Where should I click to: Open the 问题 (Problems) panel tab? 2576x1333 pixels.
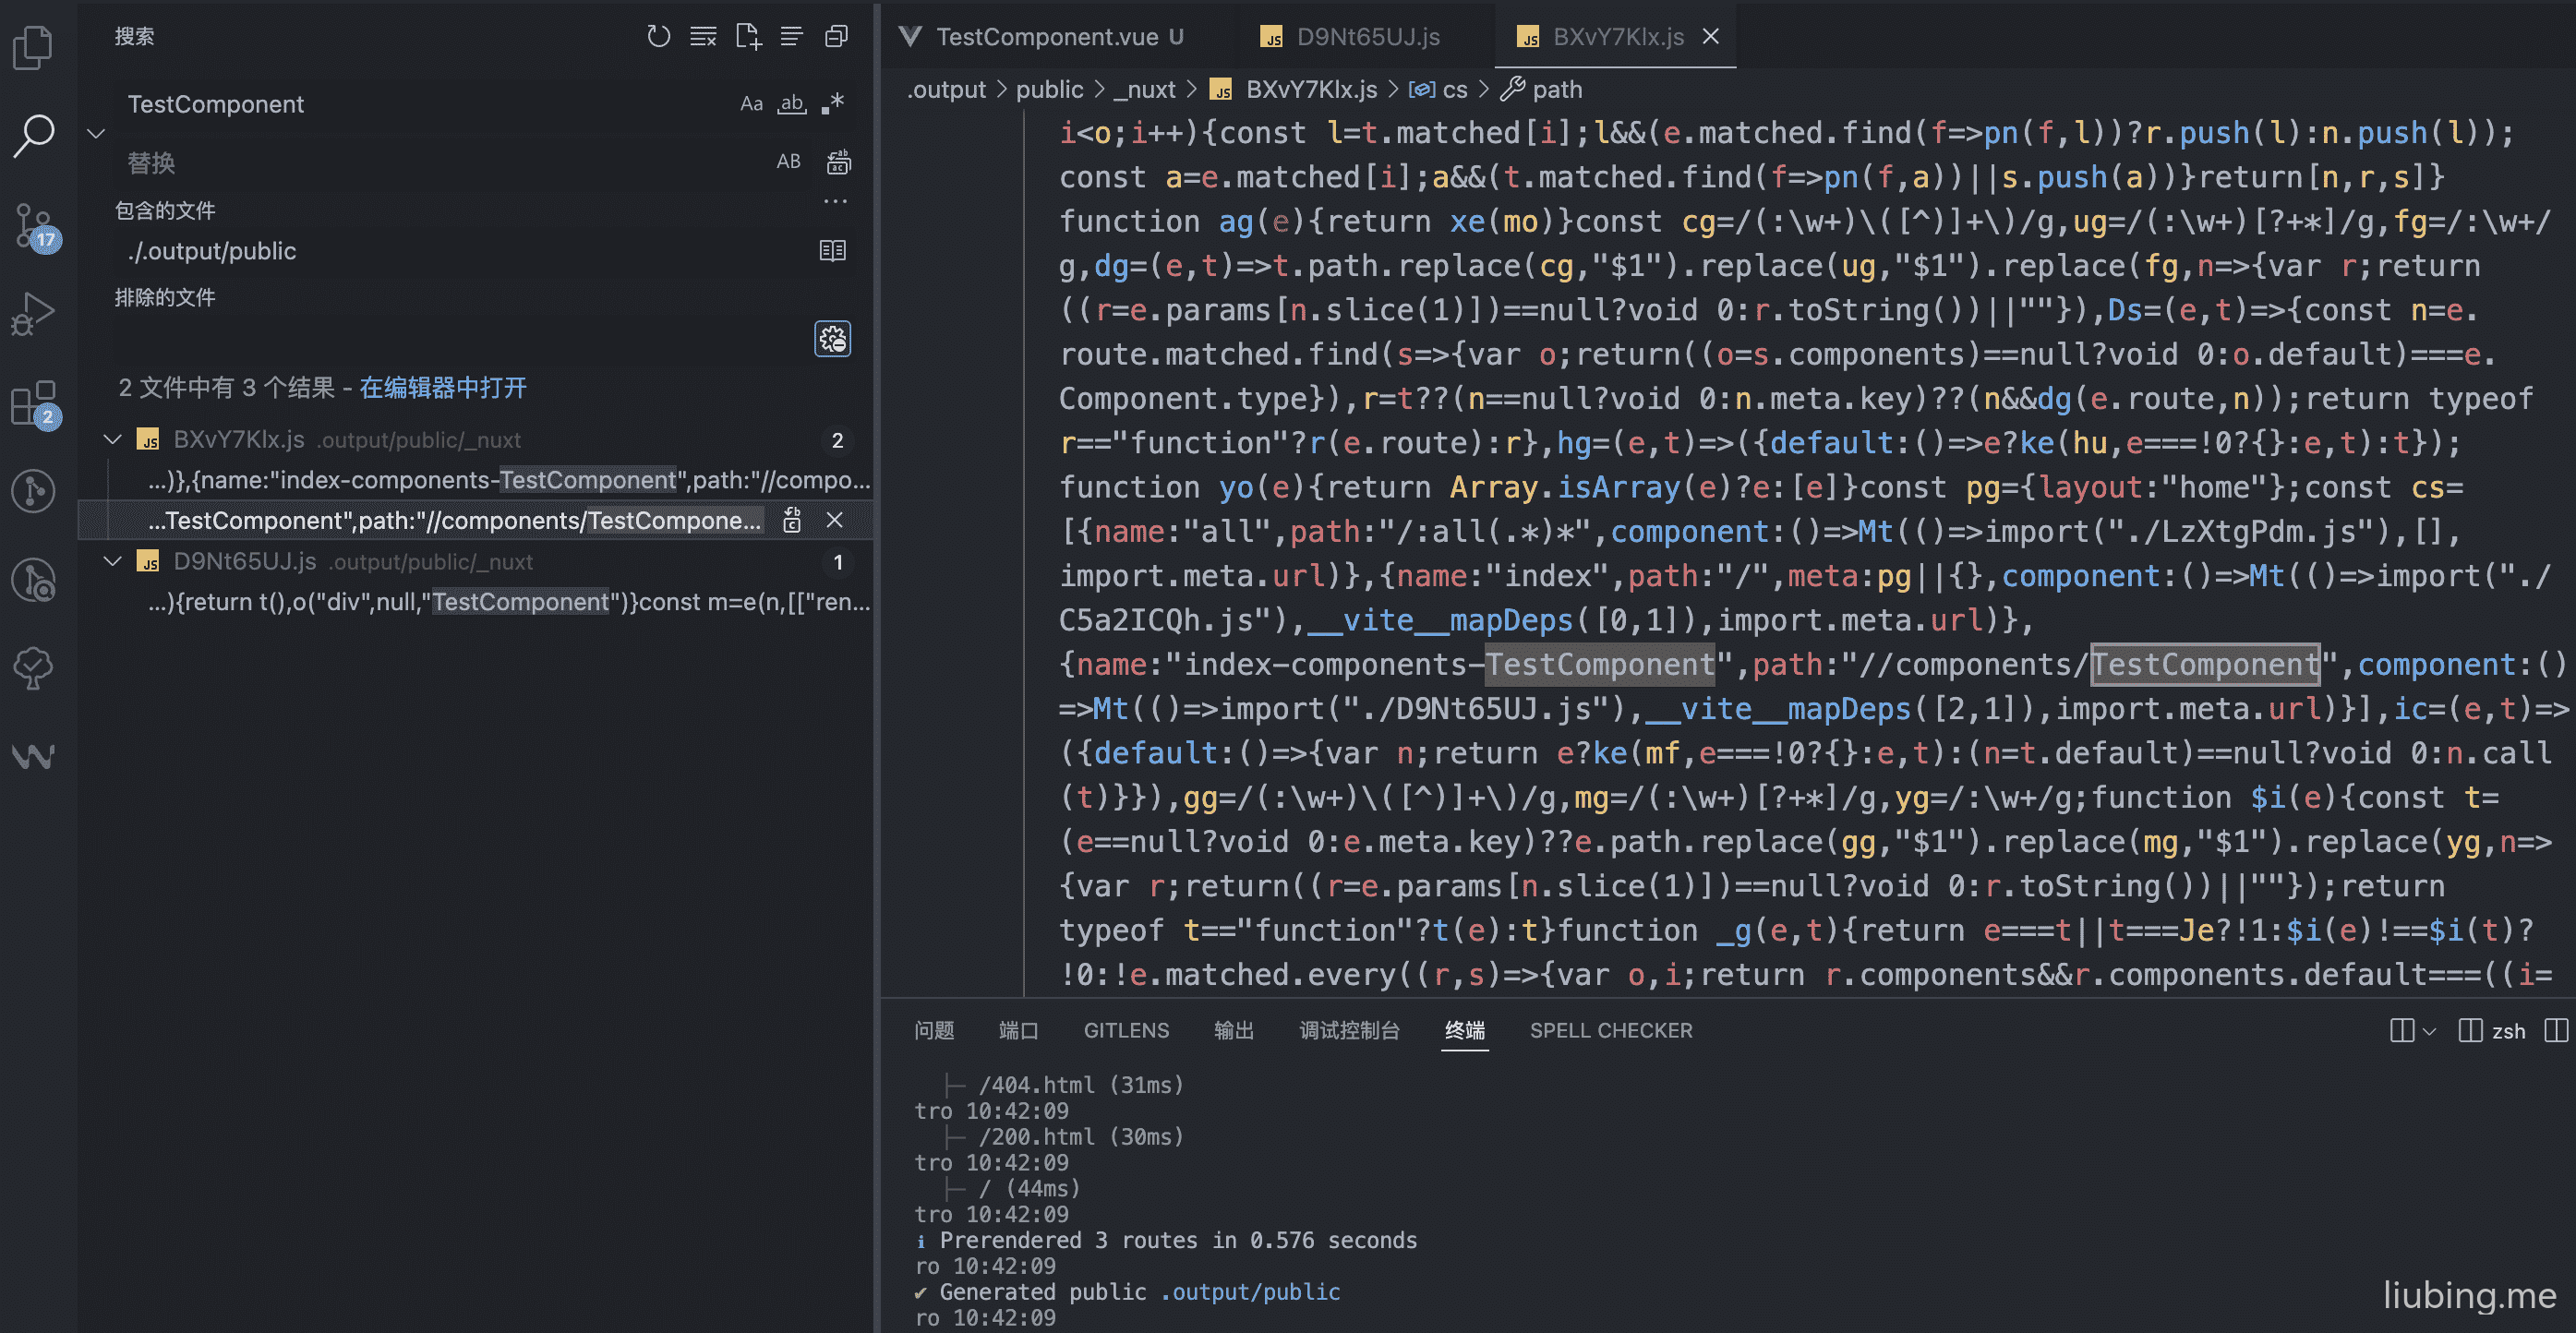point(934,1031)
